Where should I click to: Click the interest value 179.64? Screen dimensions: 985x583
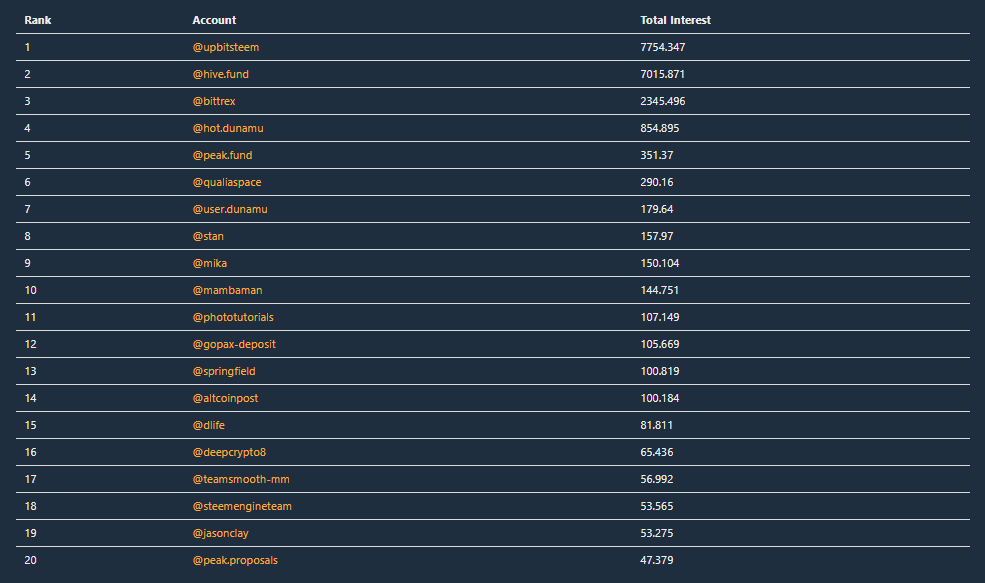(656, 209)
